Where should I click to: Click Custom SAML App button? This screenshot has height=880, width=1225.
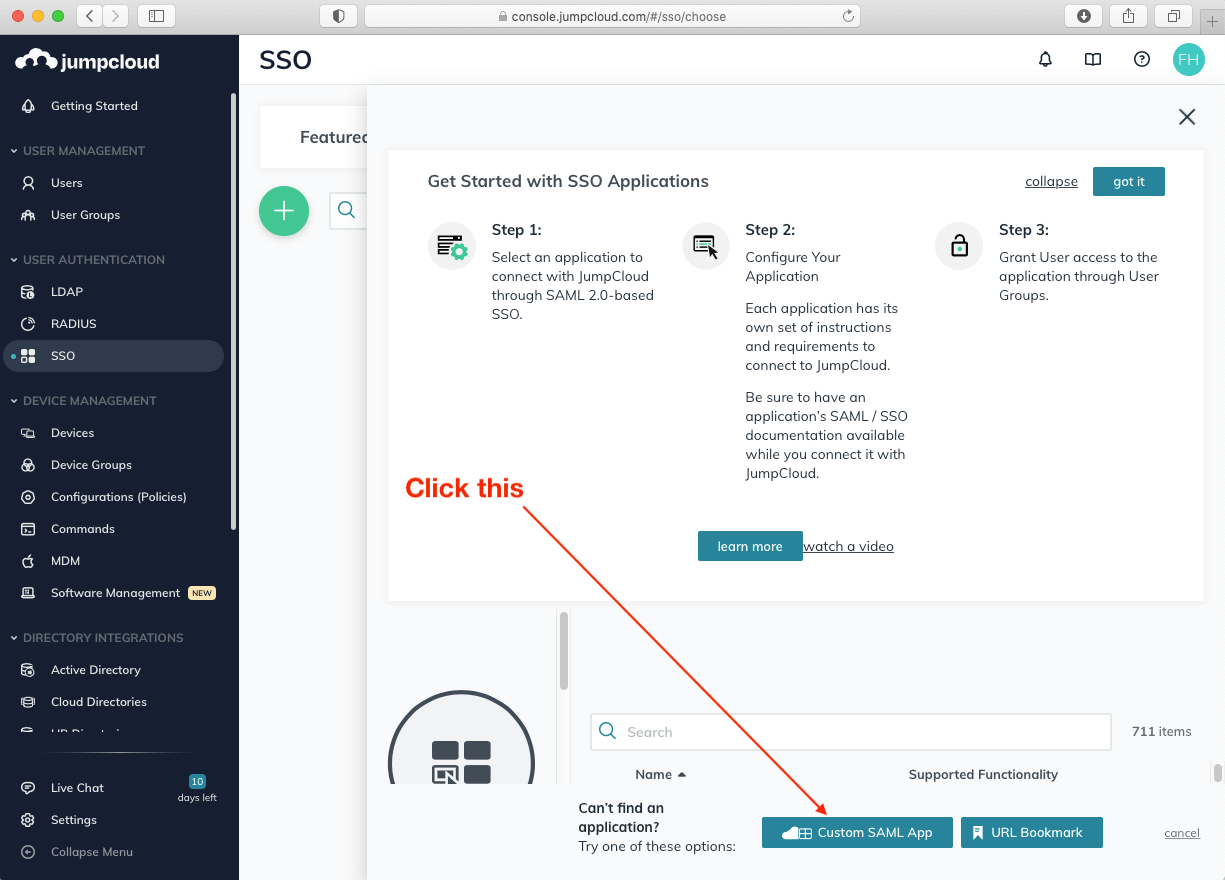[857, 832]
